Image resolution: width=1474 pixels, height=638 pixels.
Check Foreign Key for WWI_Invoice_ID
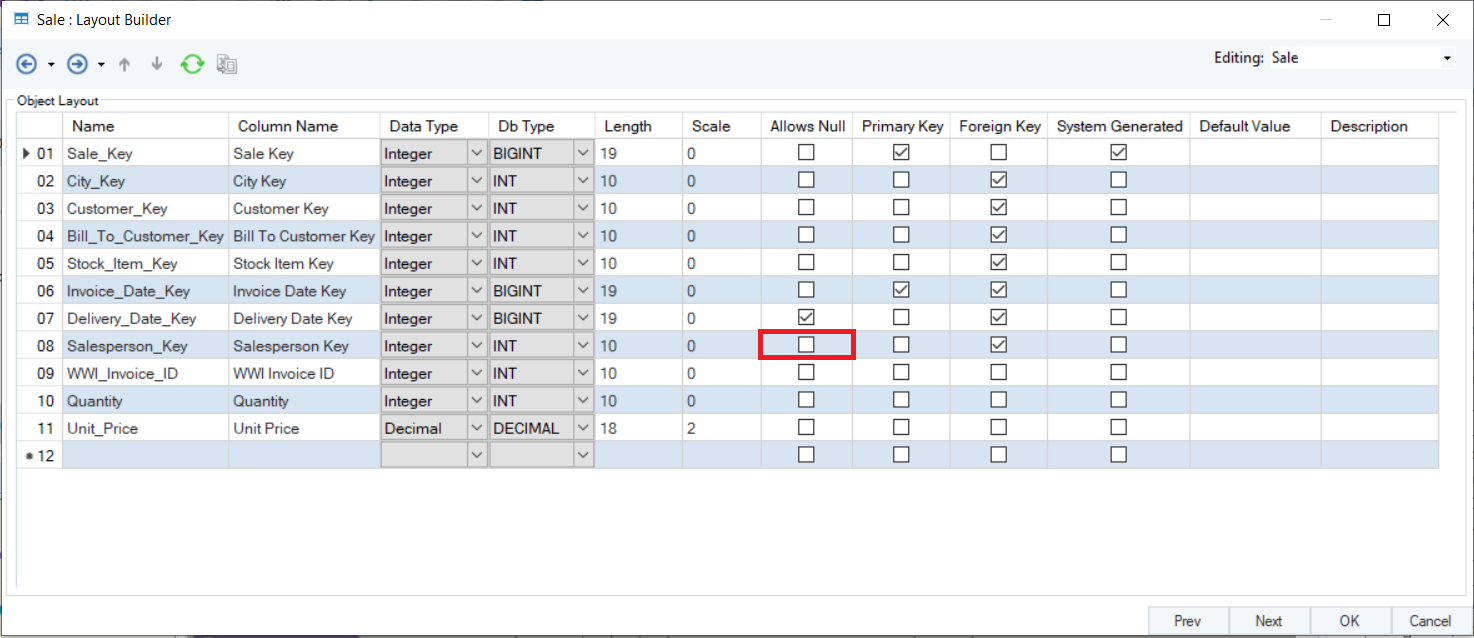[998, 372]
